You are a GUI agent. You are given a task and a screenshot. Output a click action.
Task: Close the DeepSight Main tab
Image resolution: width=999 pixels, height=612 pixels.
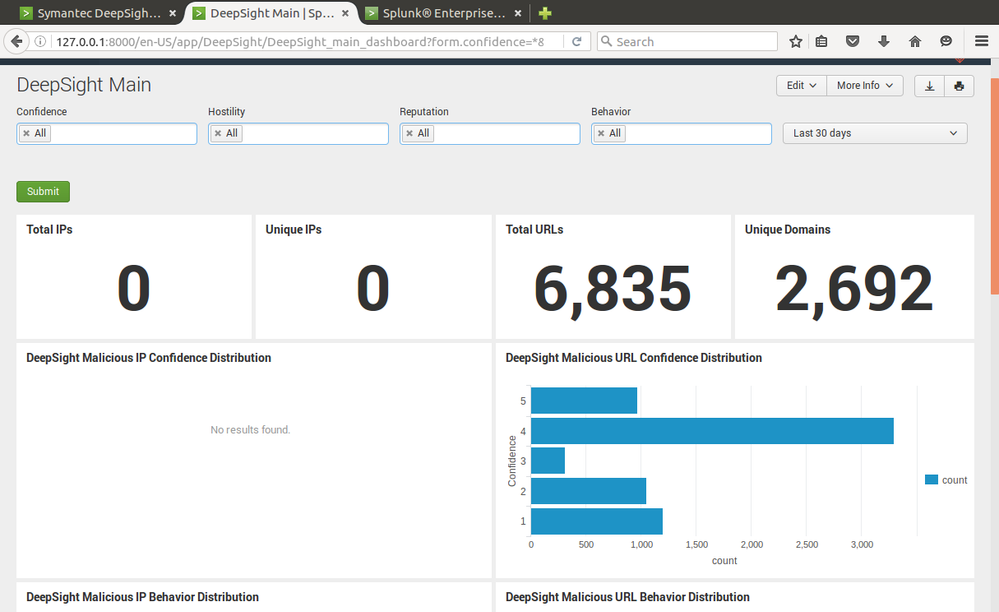tap(345, 13)
